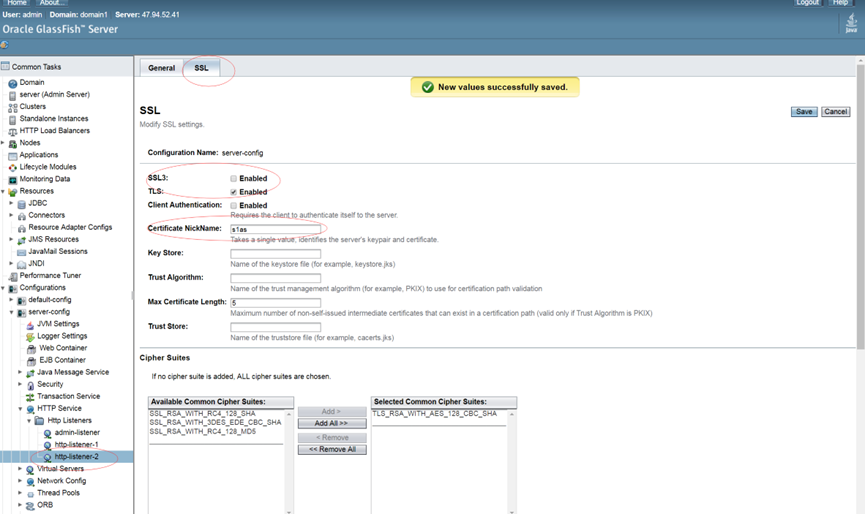This screenshot has width=865, height=514.
Task: Click the < Remove button
Action: [332, 437]
